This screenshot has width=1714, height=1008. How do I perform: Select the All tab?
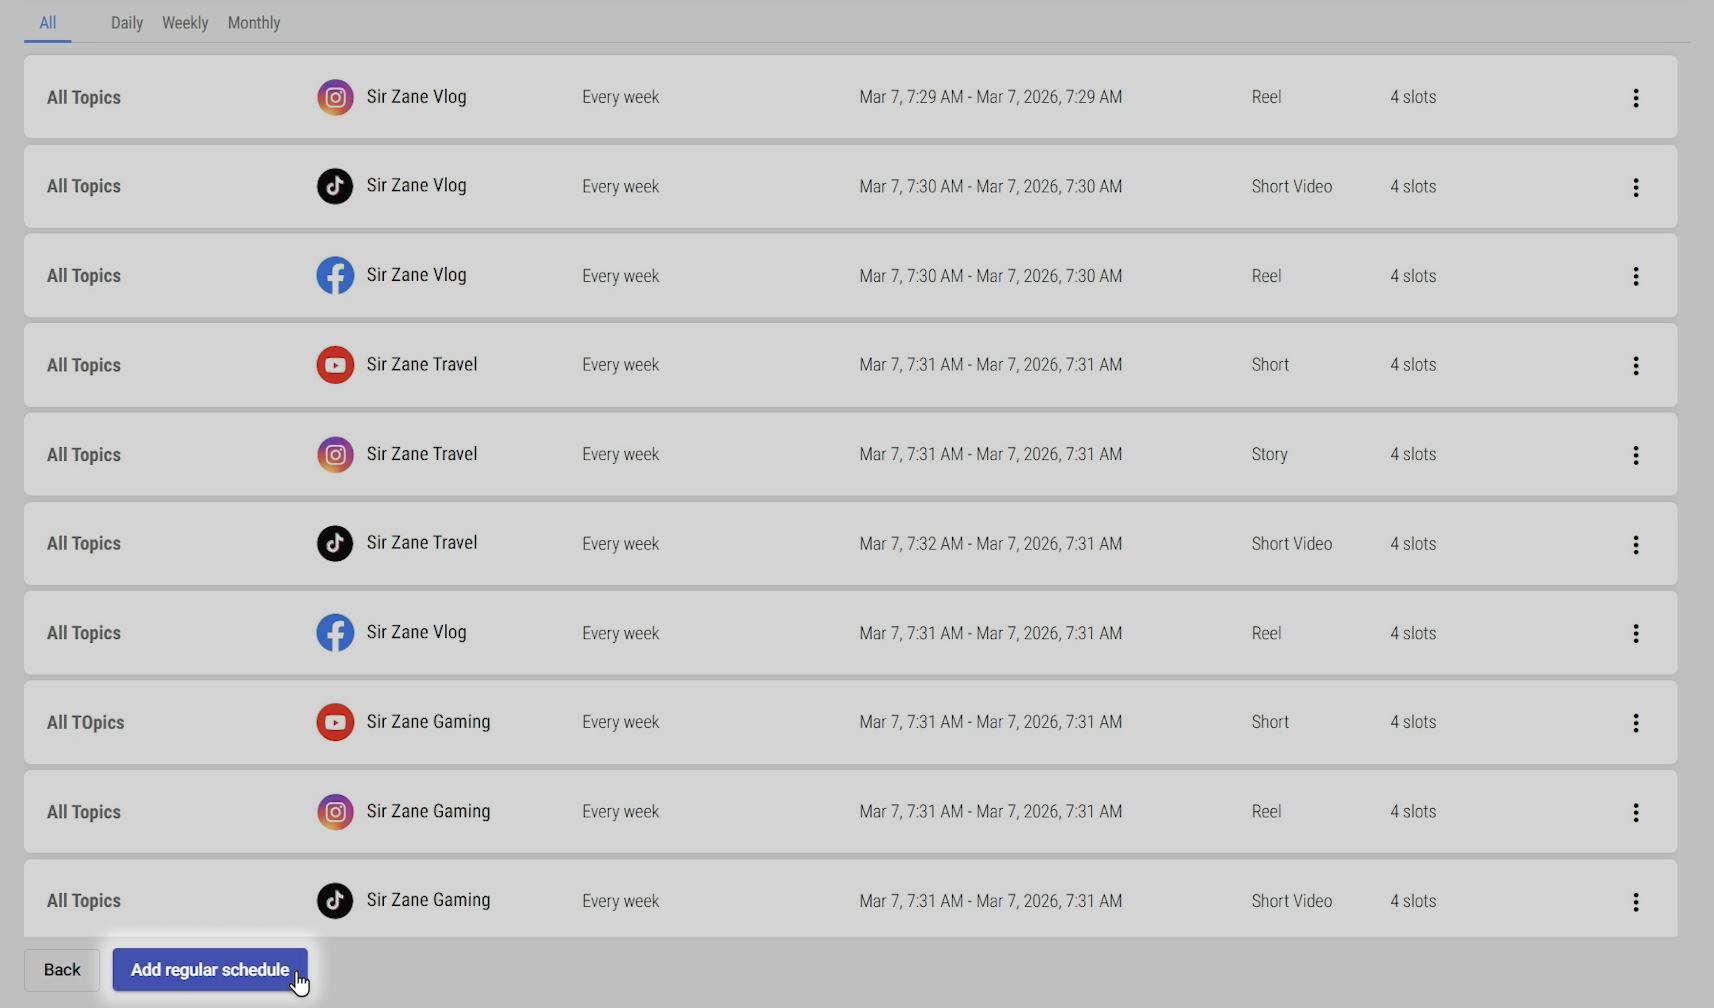coord(47,23)
